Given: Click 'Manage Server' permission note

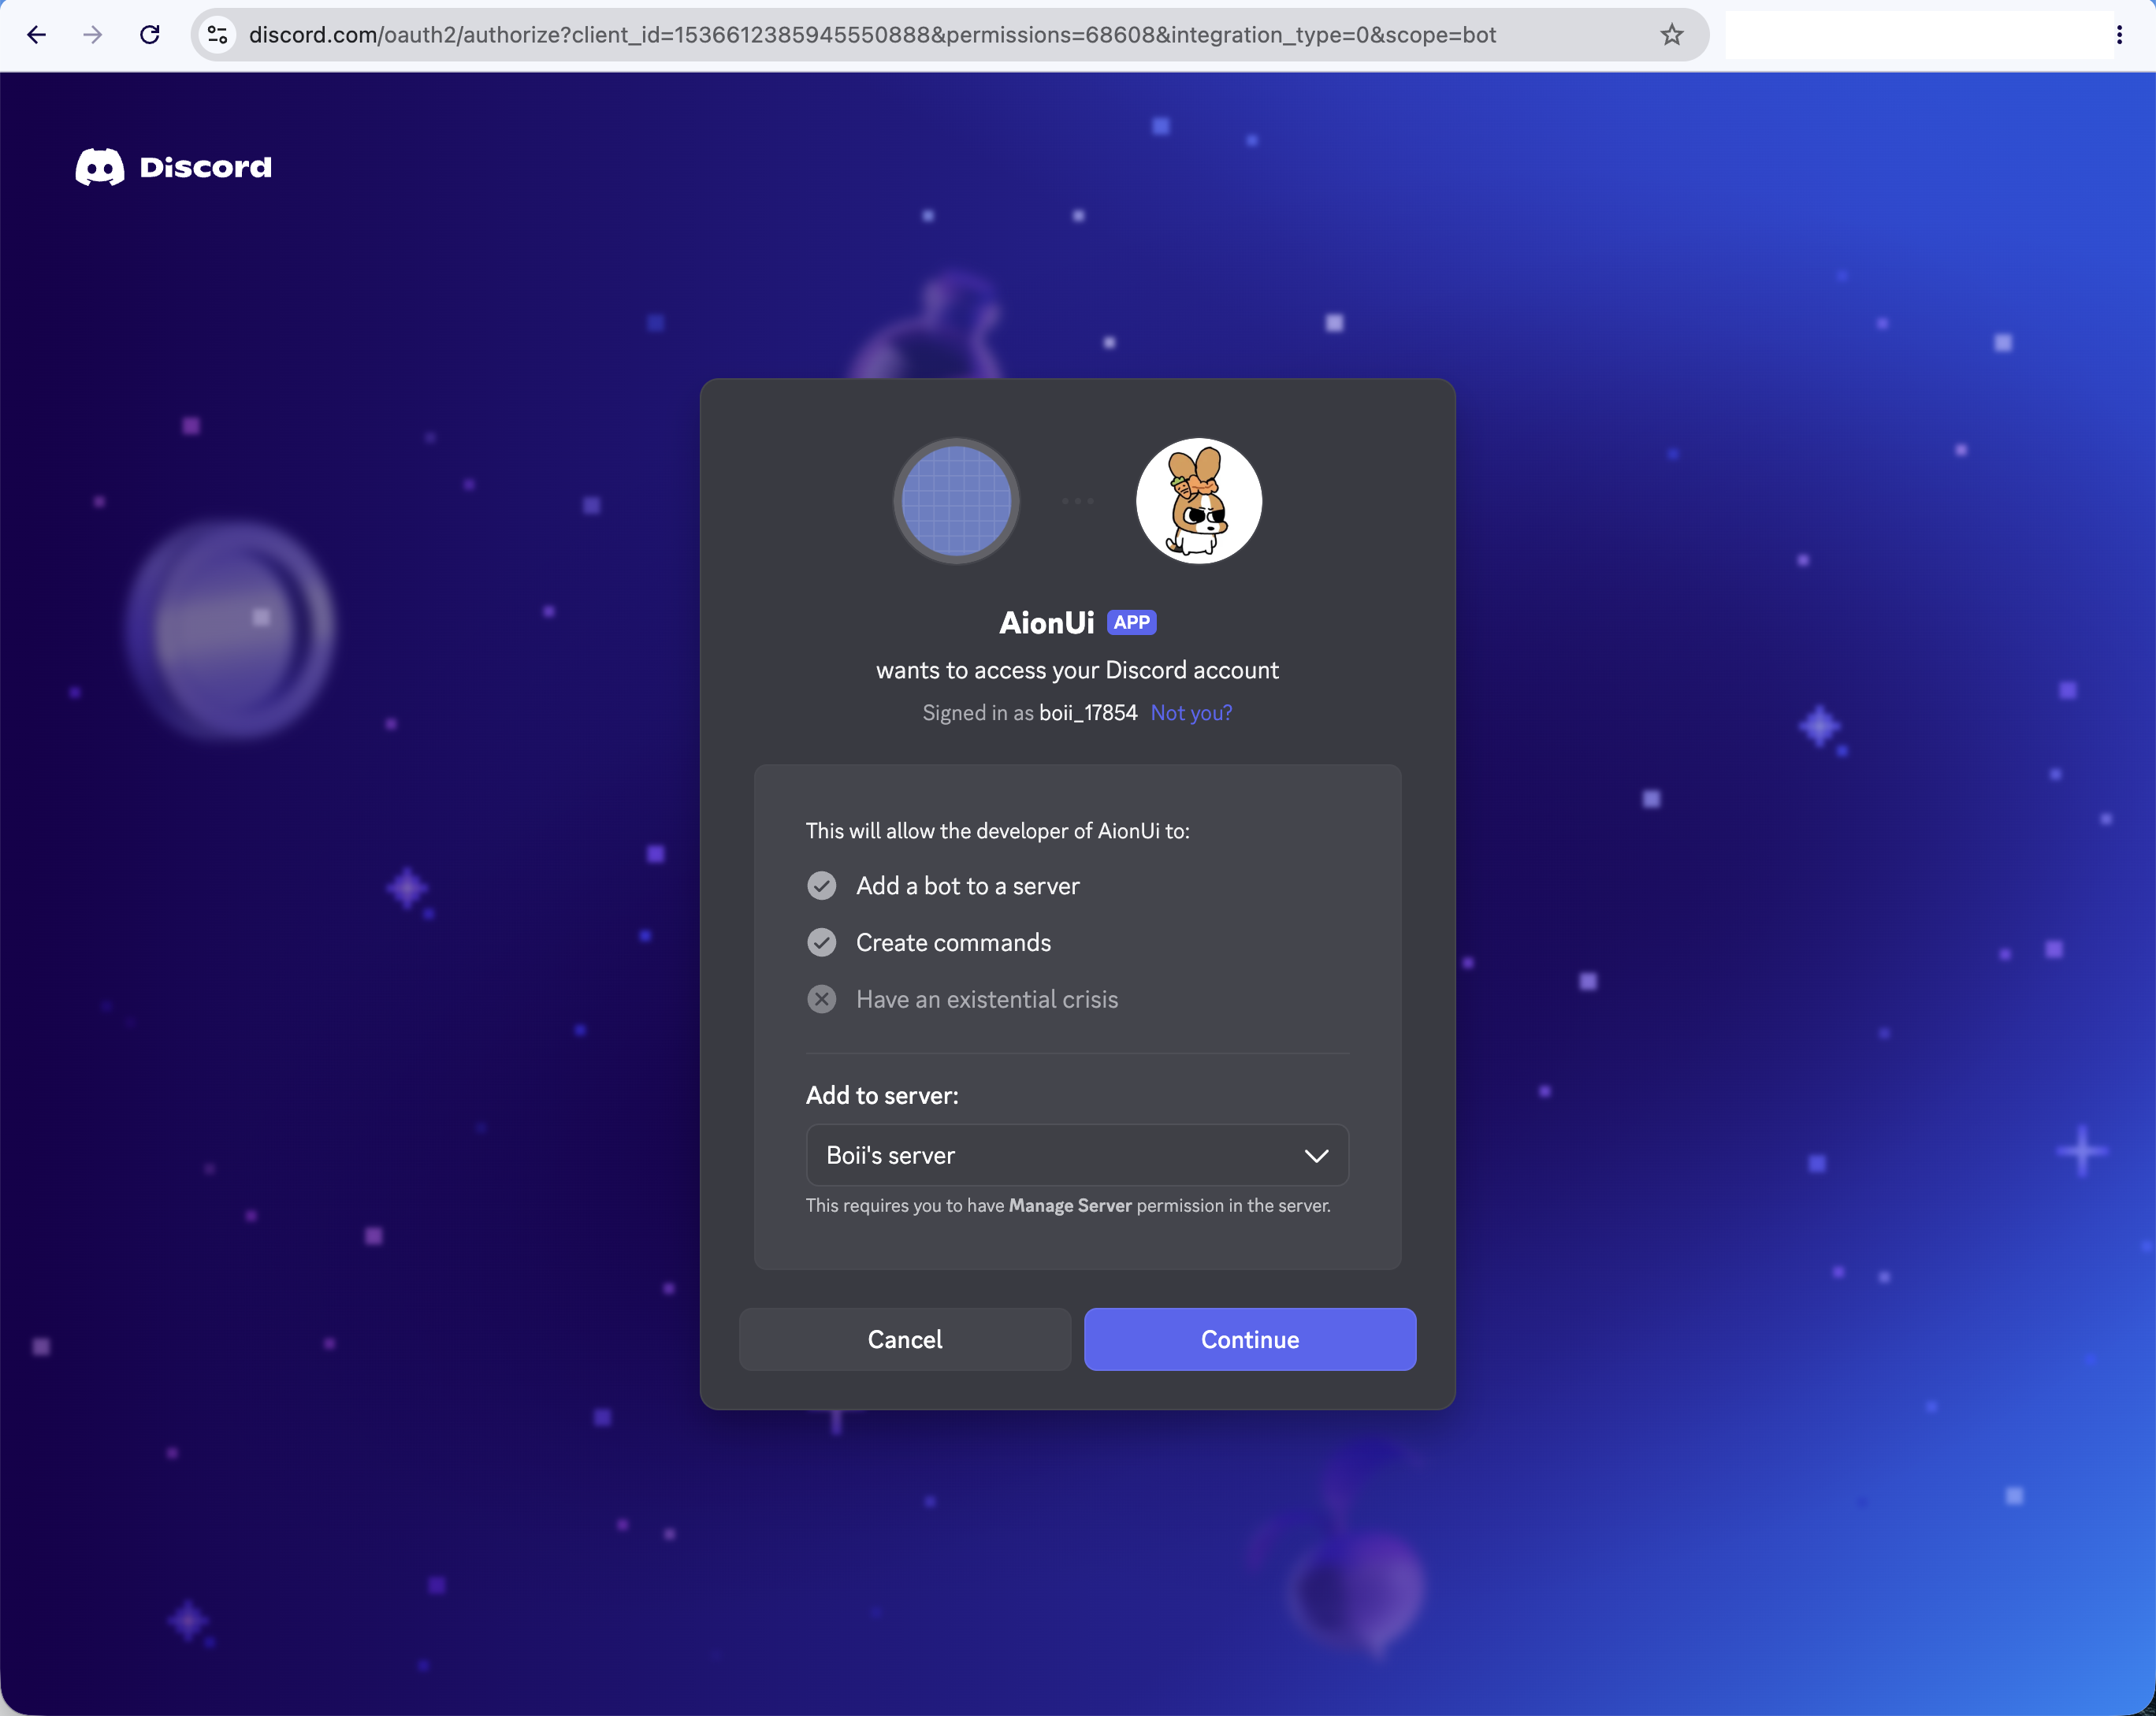Looking at the screenshot, I should pos(1070,1206).
